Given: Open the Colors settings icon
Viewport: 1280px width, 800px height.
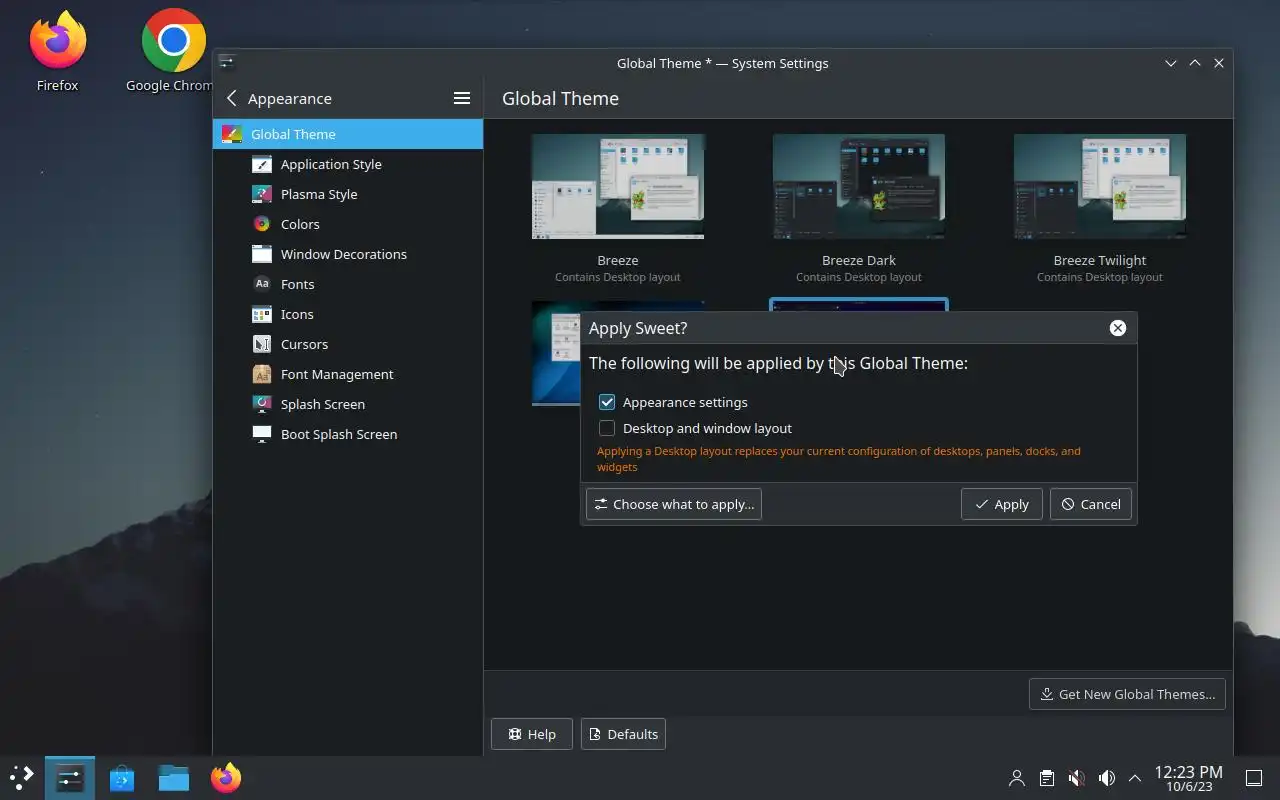Looking at the screenshot, I should 262,224.
